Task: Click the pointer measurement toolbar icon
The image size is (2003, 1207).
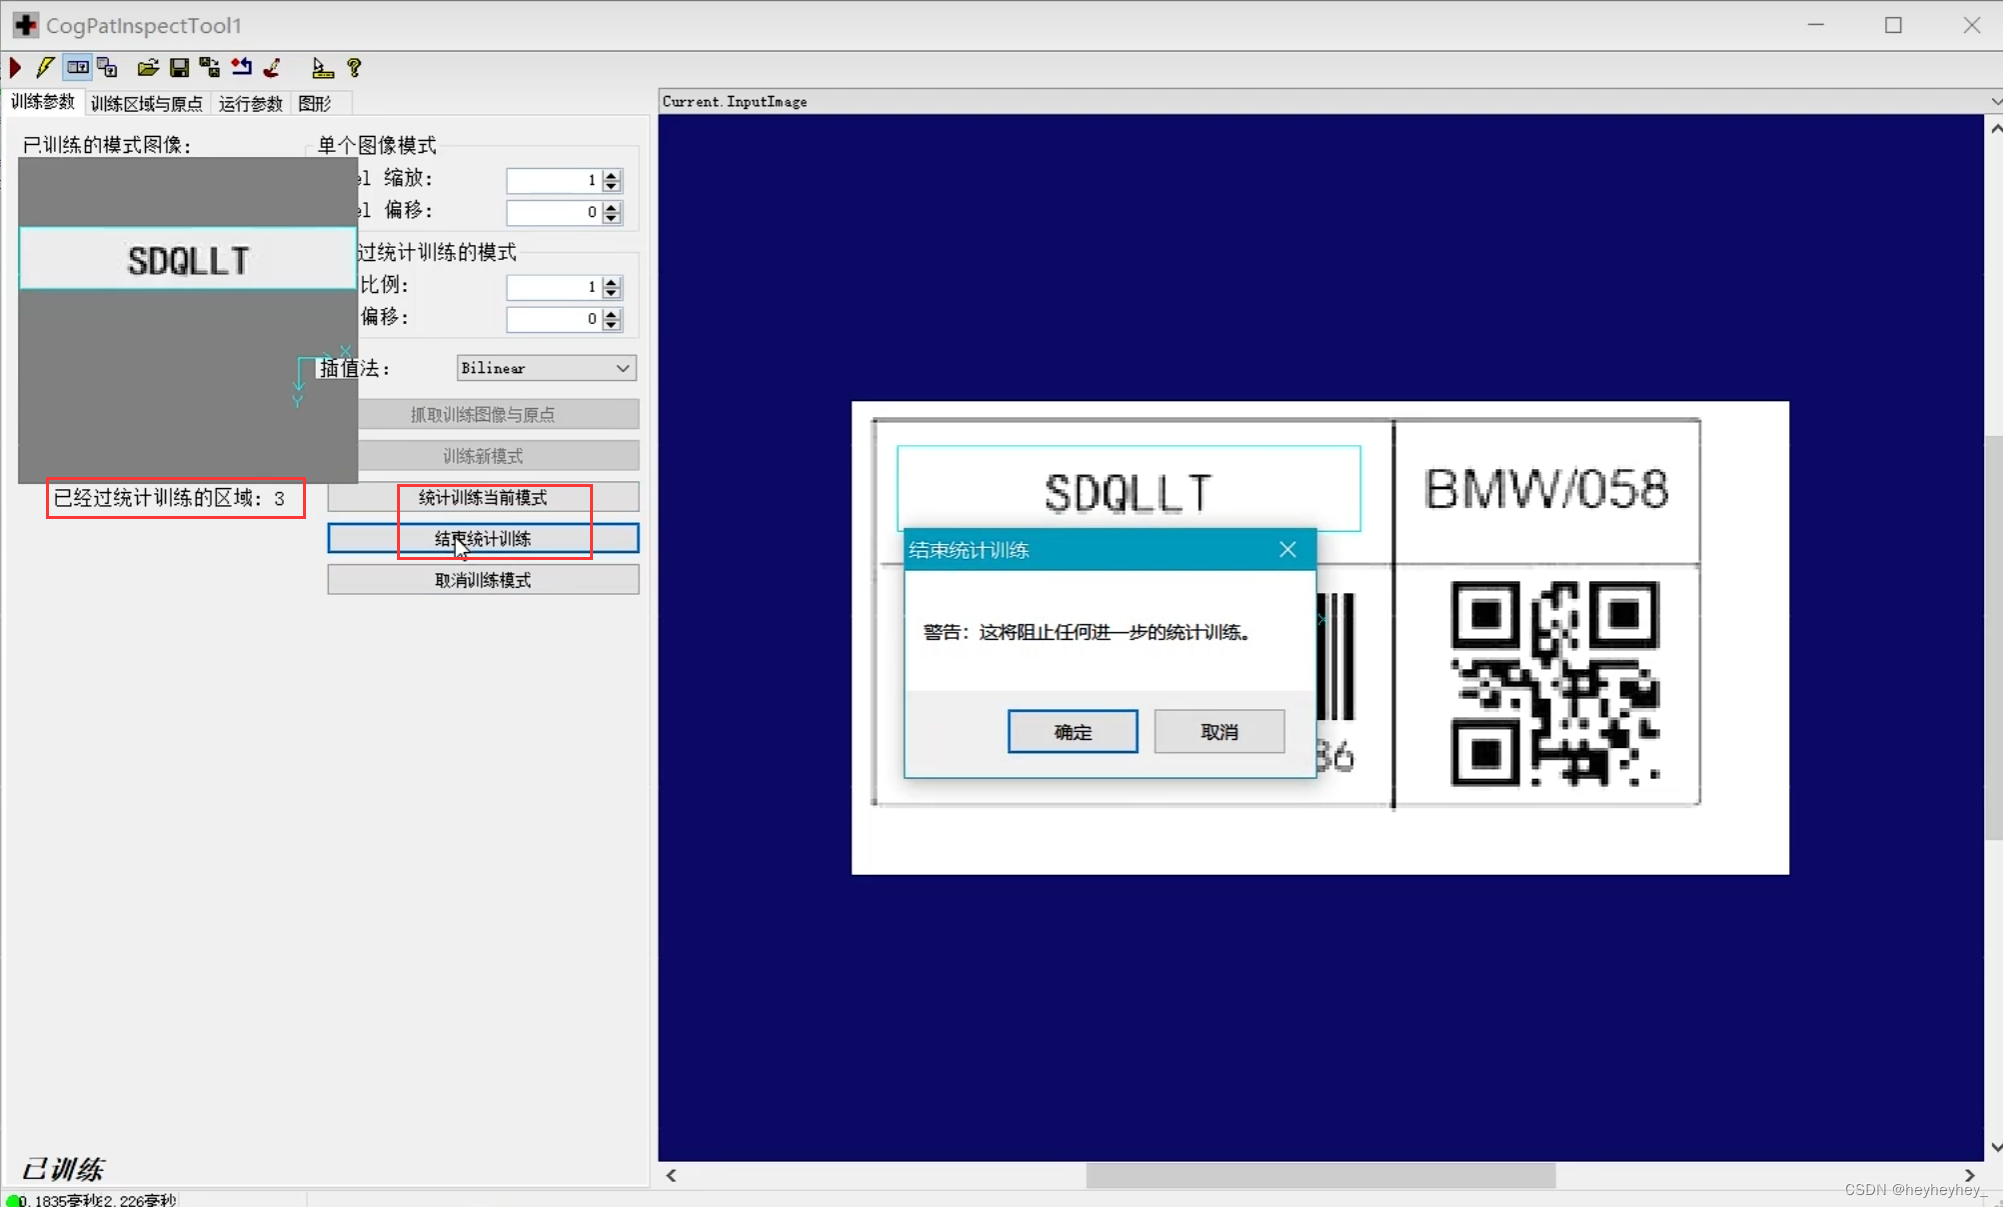Action: pyautogui.click(x=322, y=67)
